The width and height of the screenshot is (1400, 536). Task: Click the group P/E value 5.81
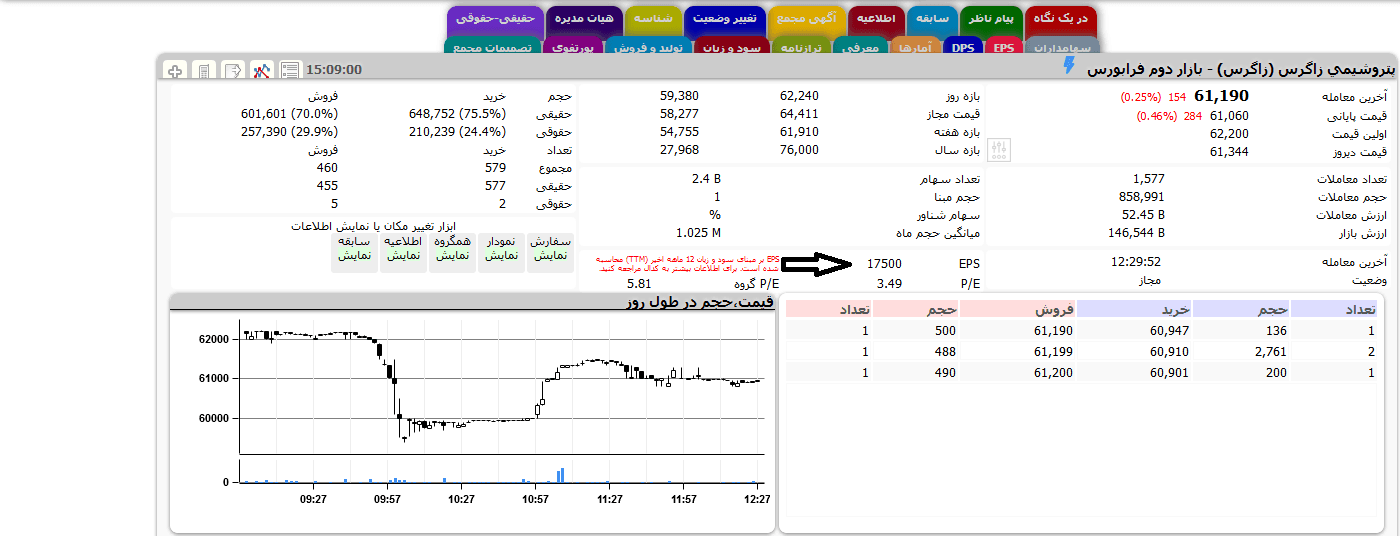639,284
